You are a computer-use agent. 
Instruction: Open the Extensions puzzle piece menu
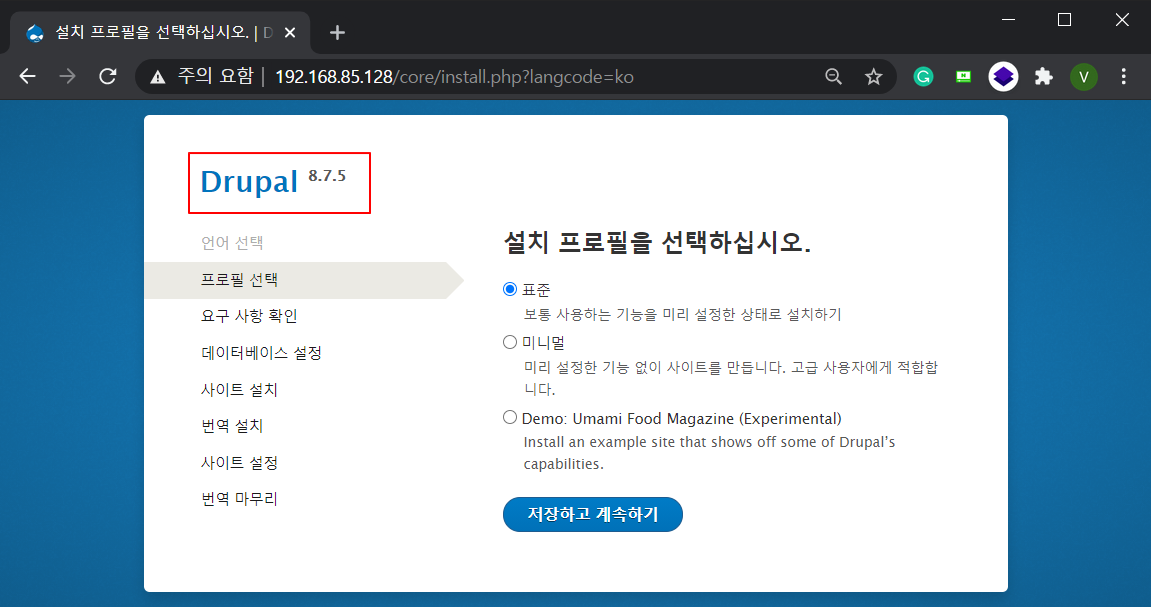click(x=1043, y=76)
